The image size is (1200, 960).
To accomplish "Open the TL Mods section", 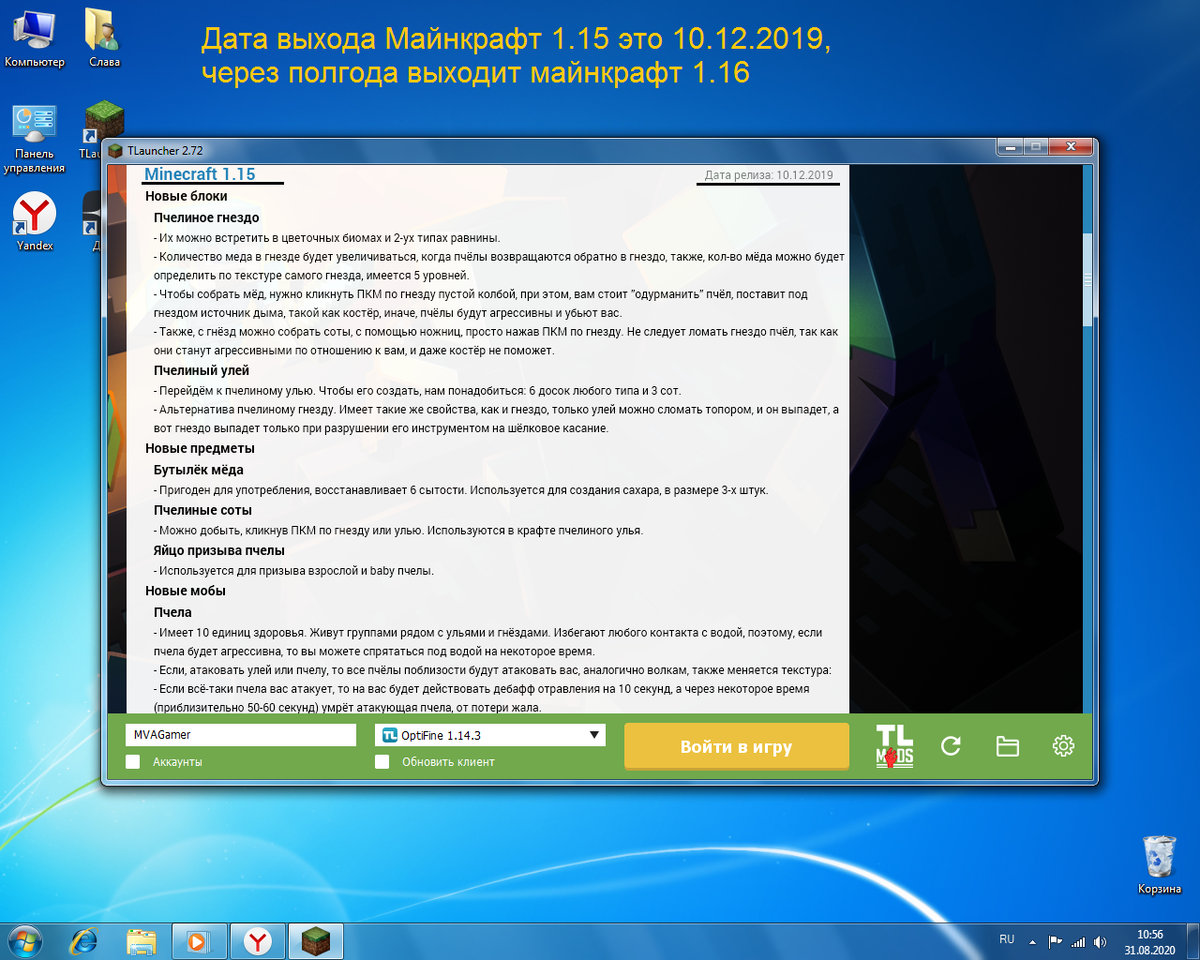I will coord(894,746).
